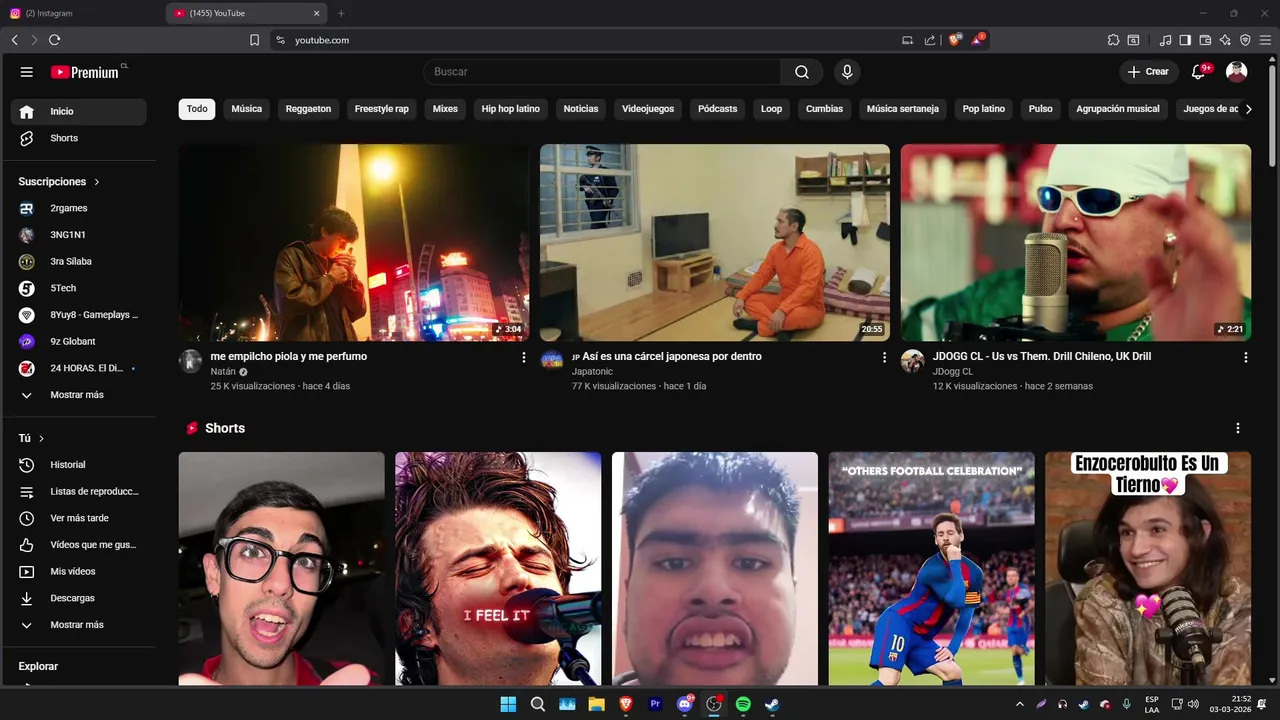Screen dimensions: 1280x720
Task: Play the JDOGG CL drill video thumbnail
Action: 1076,243
